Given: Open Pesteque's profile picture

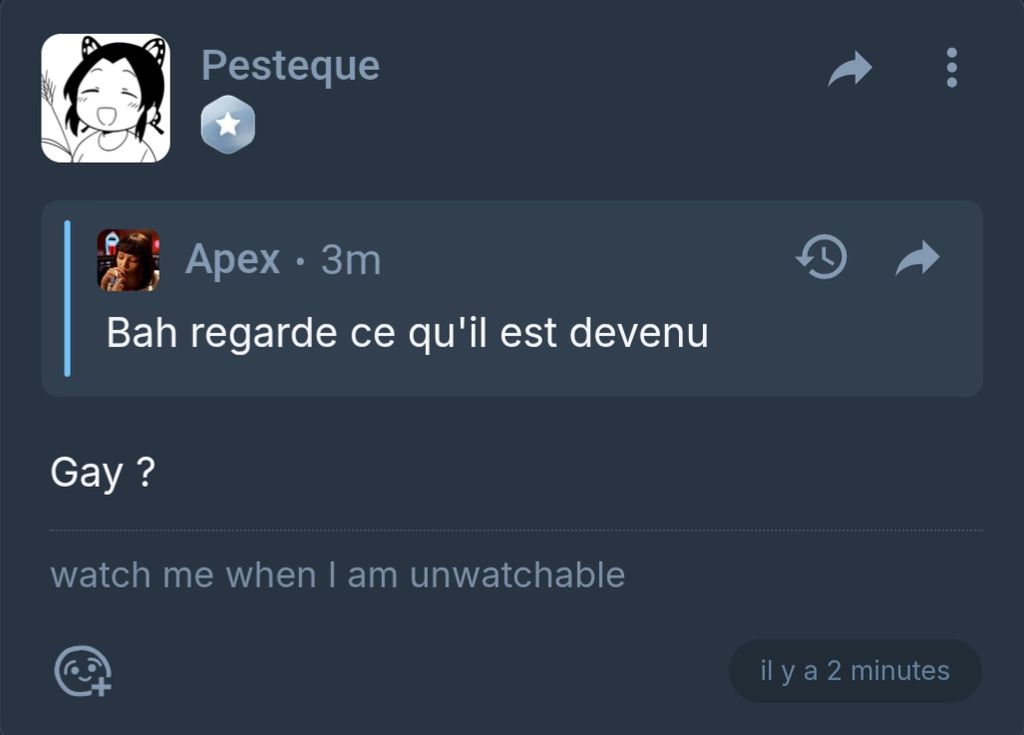Looking at the screenshot, I should (105, 98).
